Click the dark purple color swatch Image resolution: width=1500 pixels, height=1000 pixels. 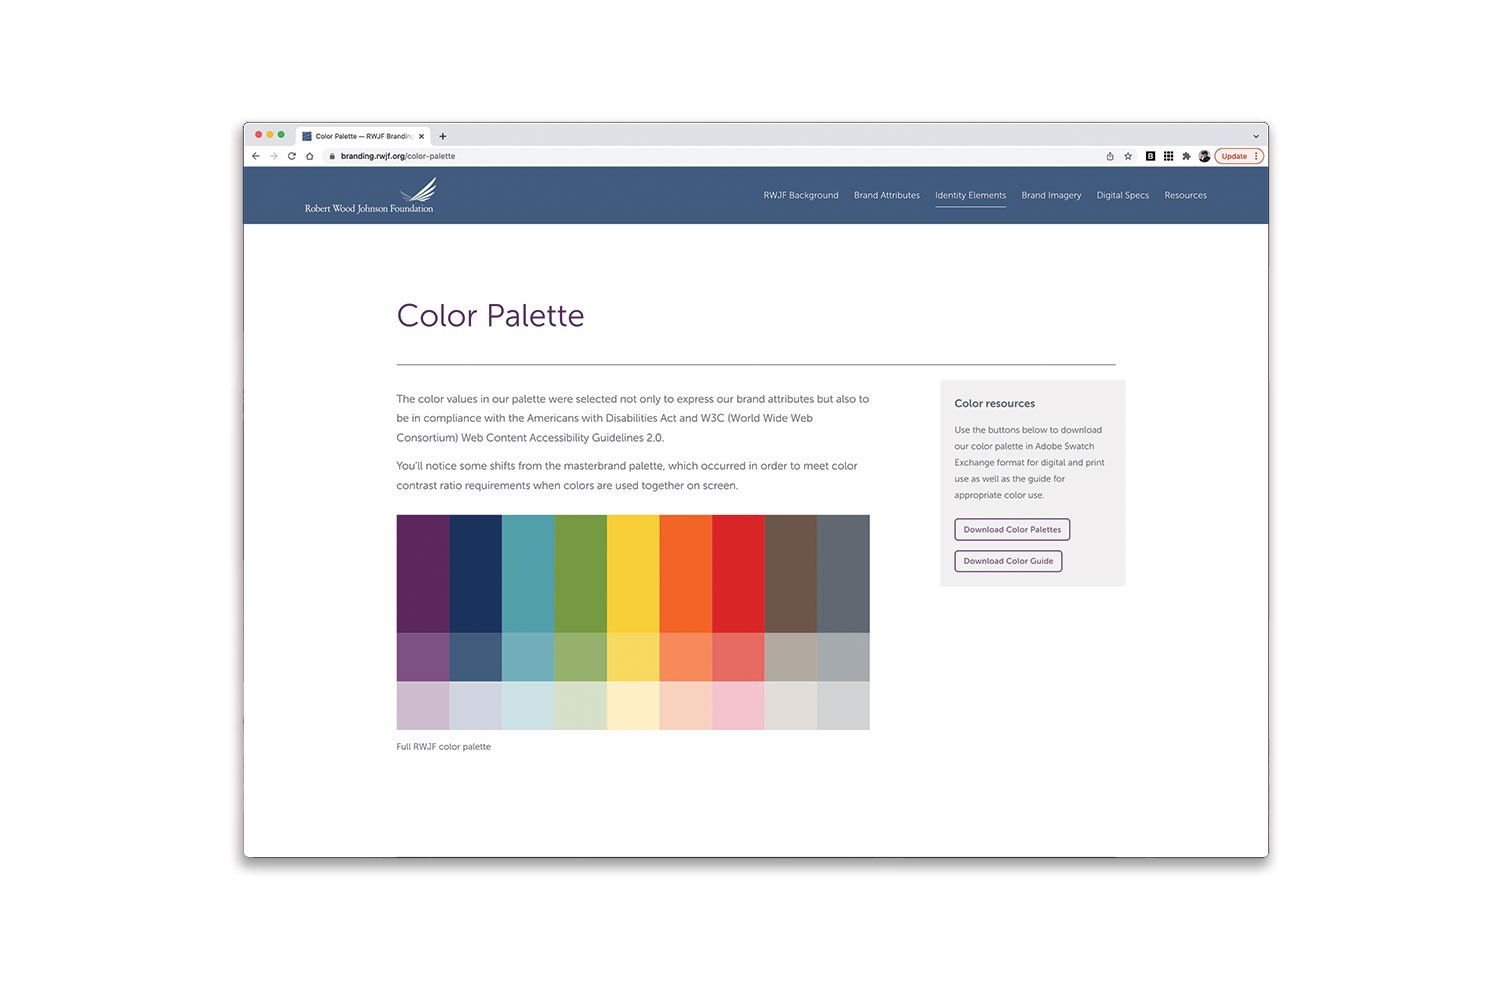pyautogui.click(x=423, y=574)
